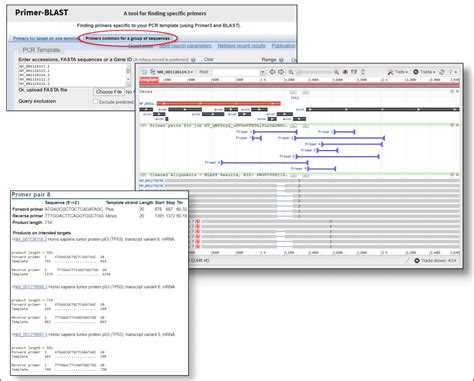This screenshot has width=474, height=381.
Task: Click the pencil edit icon in viewer status bar
Action: point(407,260)
